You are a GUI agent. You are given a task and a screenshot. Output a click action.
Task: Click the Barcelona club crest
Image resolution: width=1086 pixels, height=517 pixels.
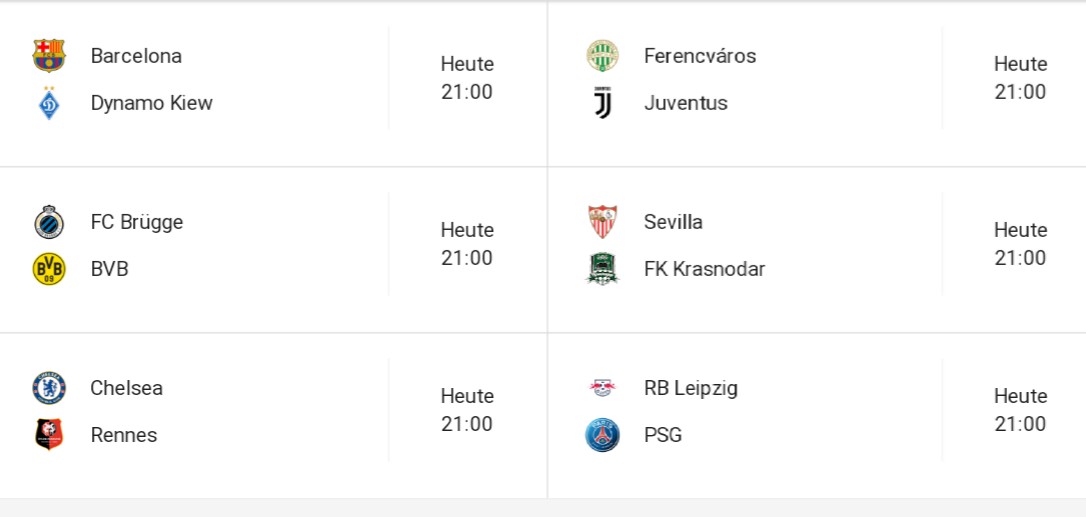point(49,55)
